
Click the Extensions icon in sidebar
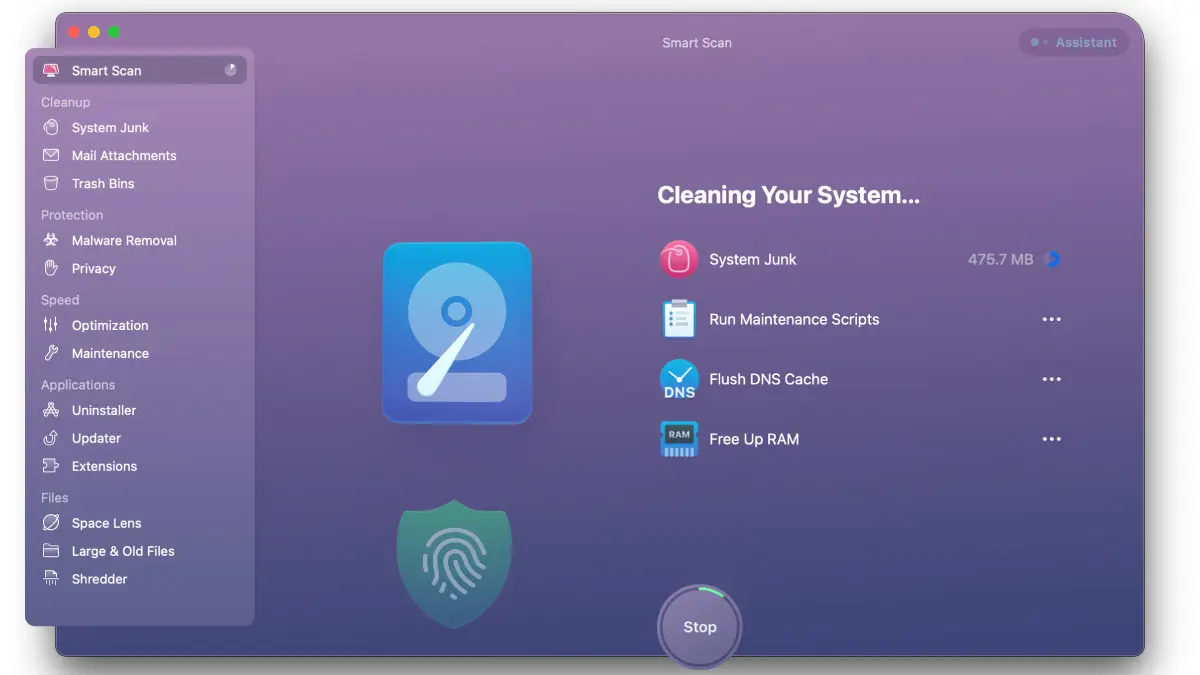pos(51,466)
